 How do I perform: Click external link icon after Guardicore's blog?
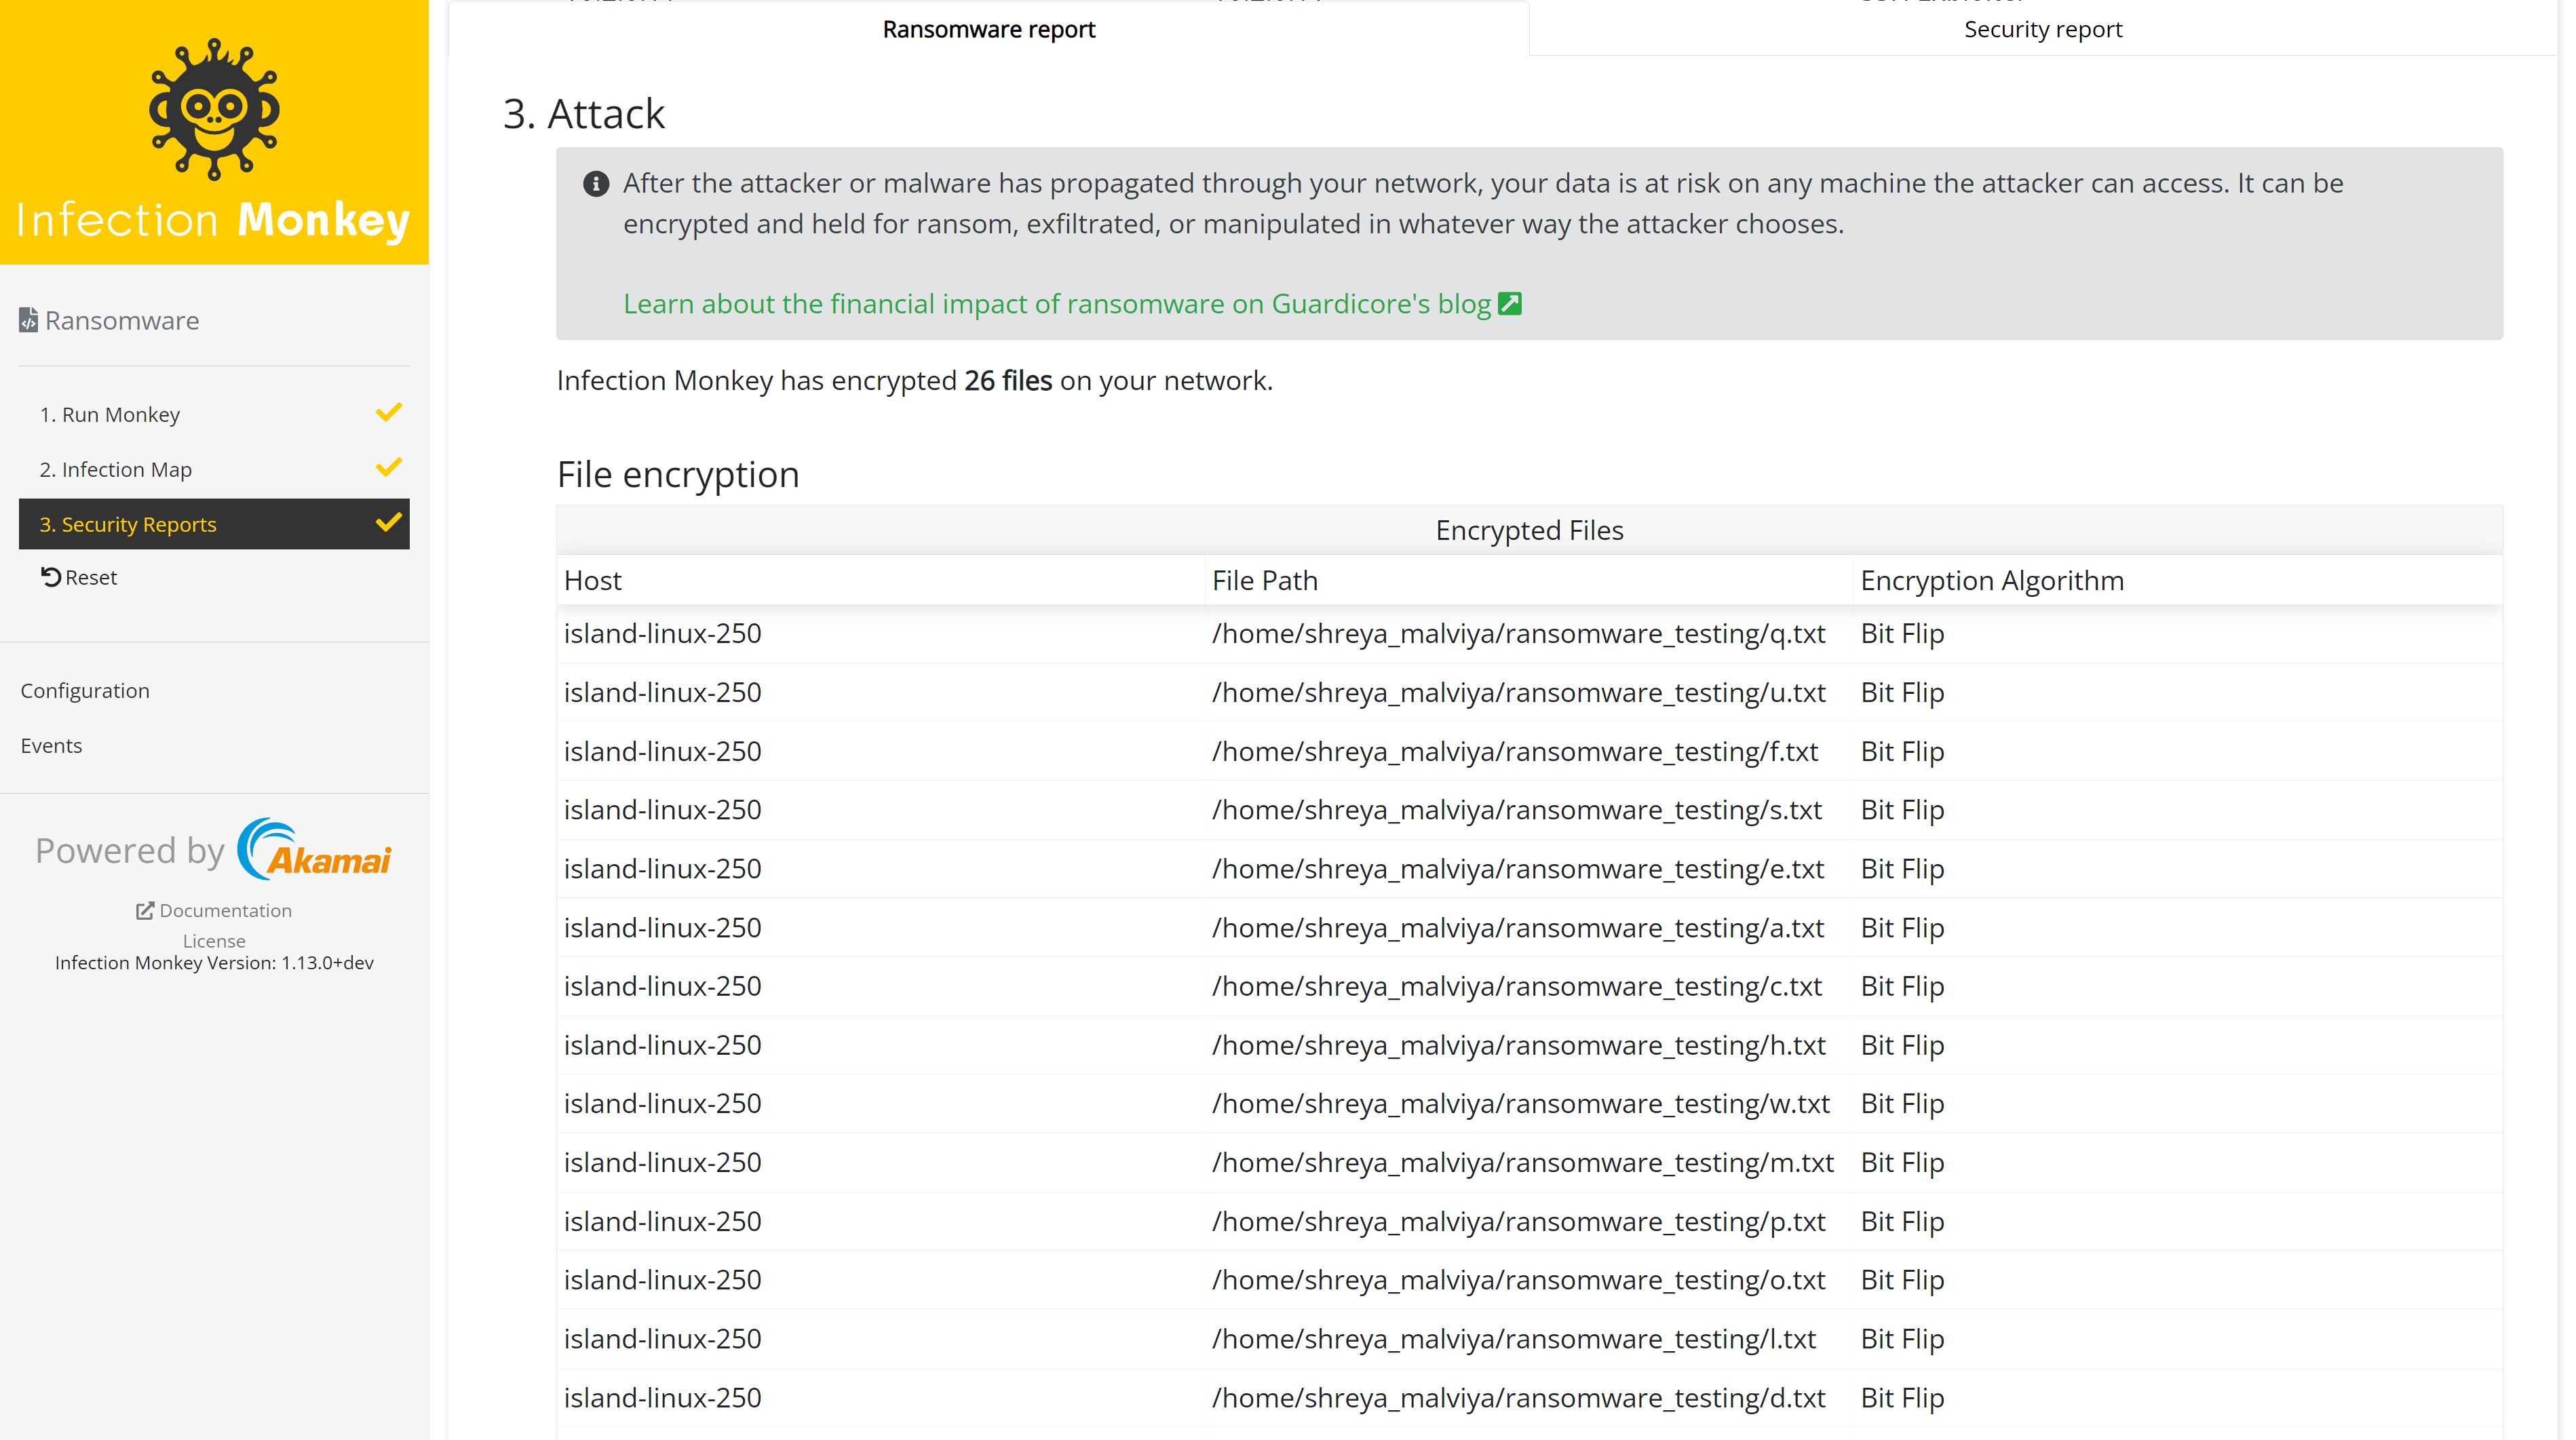(1510, 304)
